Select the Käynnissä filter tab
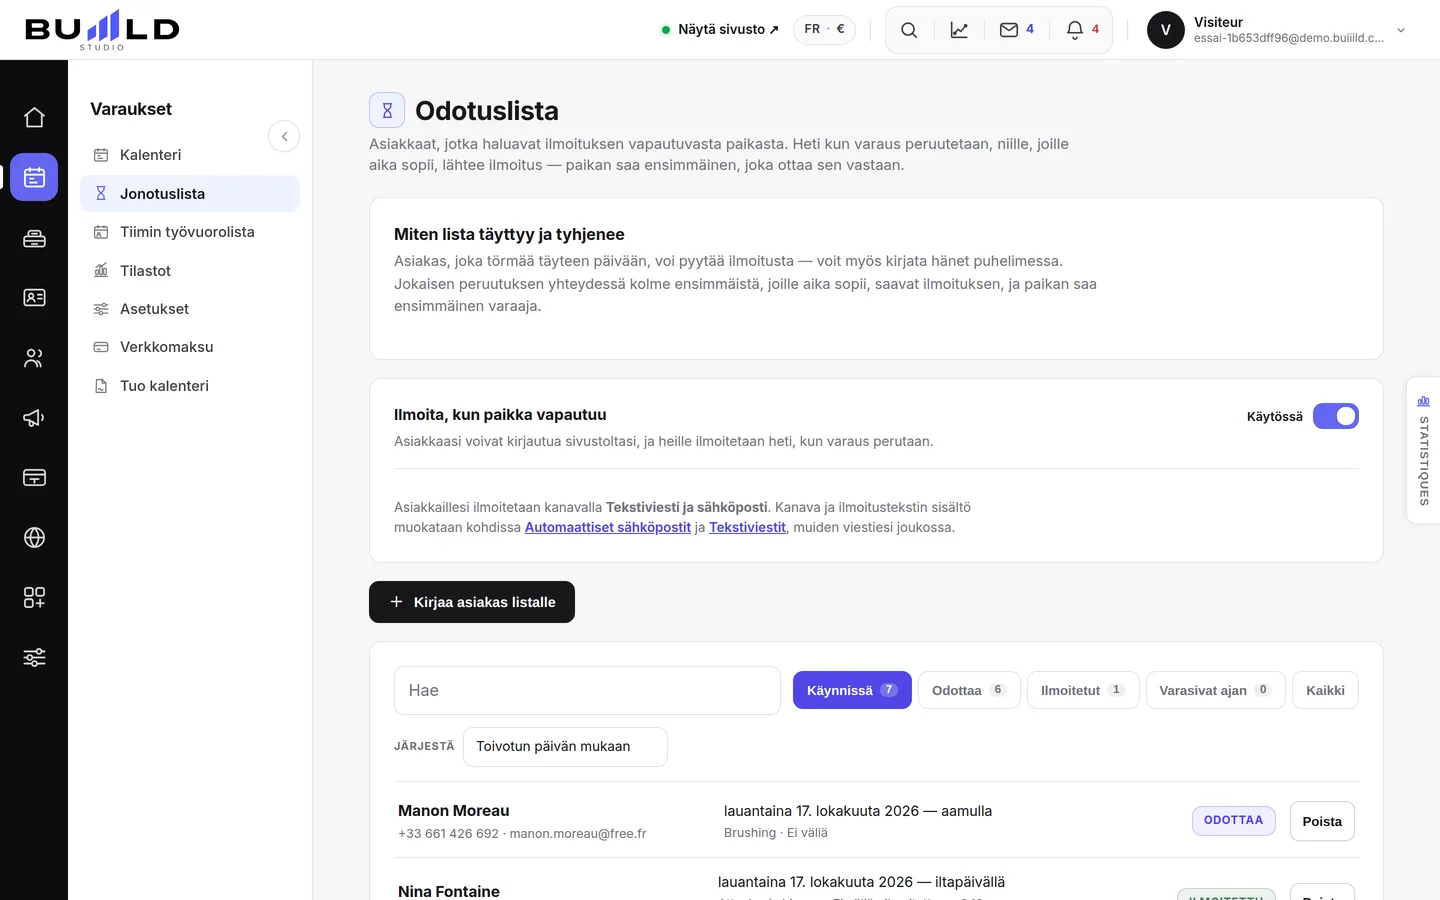Viewport: 1440px width, 900px height. tap(852, 690)
